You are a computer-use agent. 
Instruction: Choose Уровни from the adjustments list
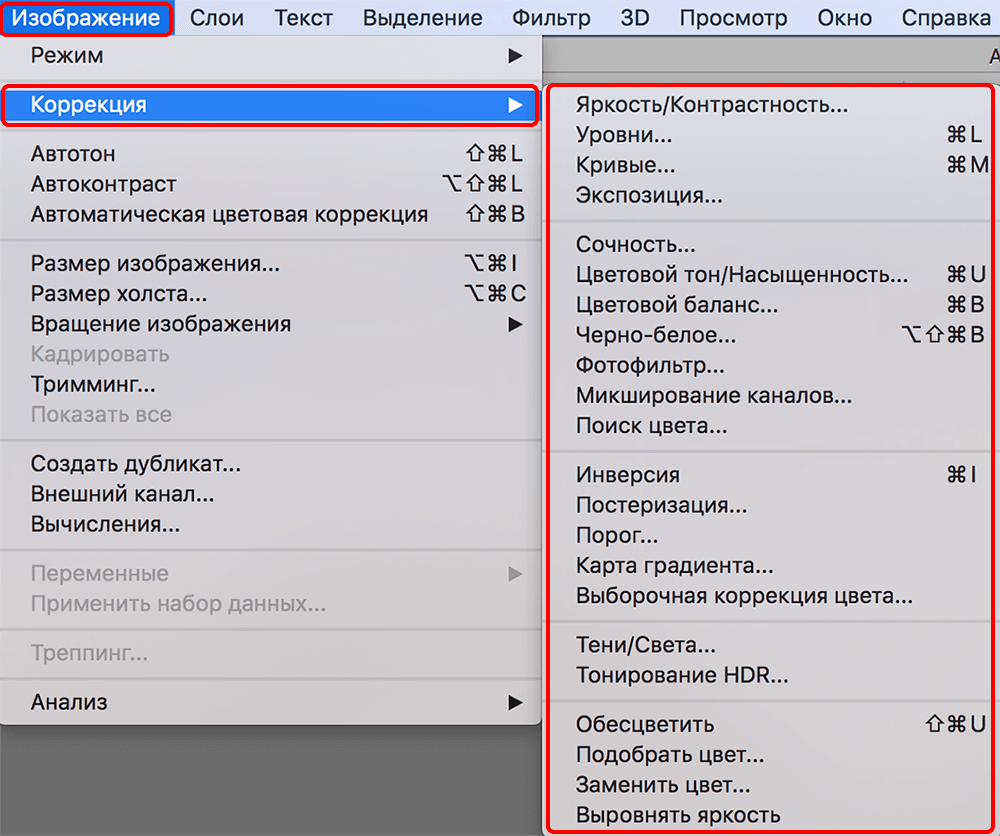[624, 135]
